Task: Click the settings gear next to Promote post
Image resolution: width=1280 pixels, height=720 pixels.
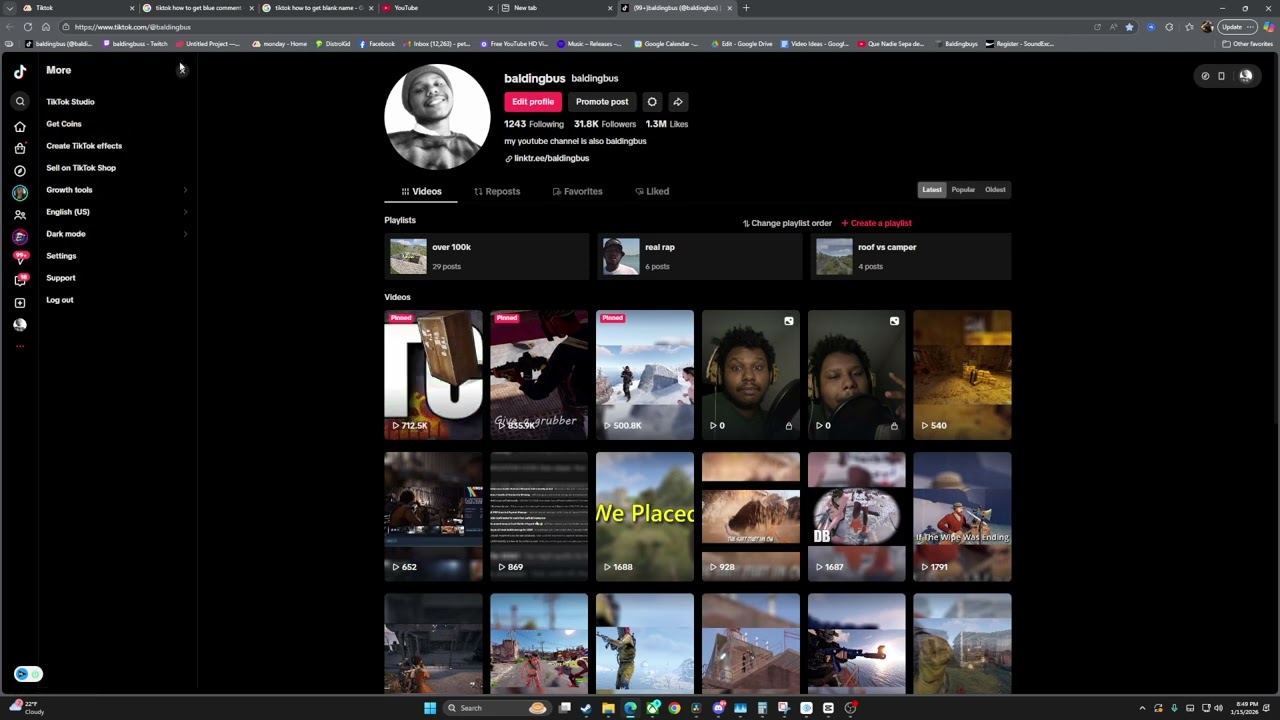Action: [652, 102]
